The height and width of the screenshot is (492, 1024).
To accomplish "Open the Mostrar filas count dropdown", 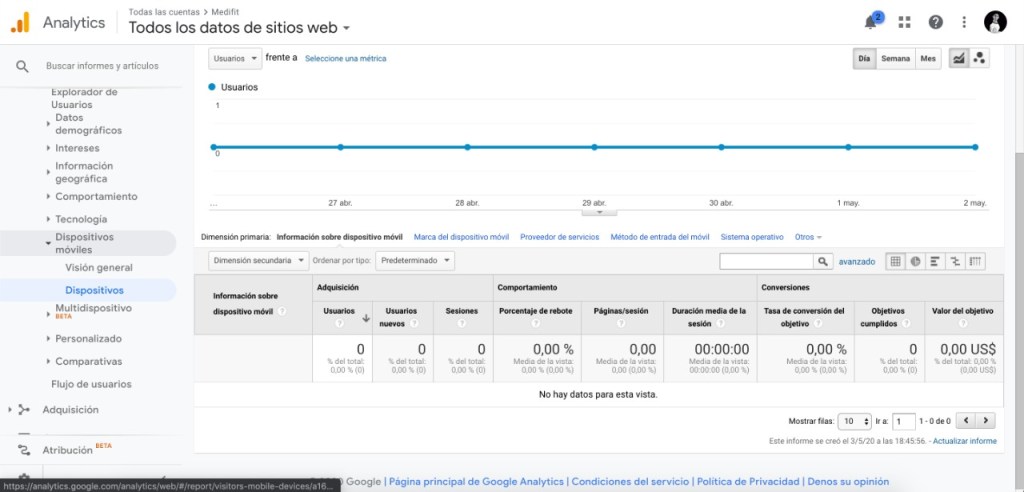I will pos(854,421).
